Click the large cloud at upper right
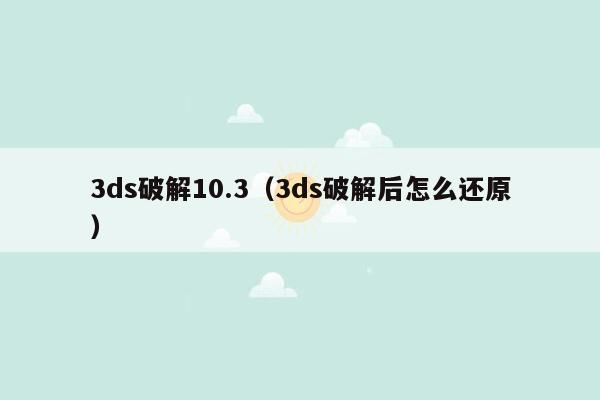Image resolution: width=600 pixels, height=400 pixels. point(364,135)
